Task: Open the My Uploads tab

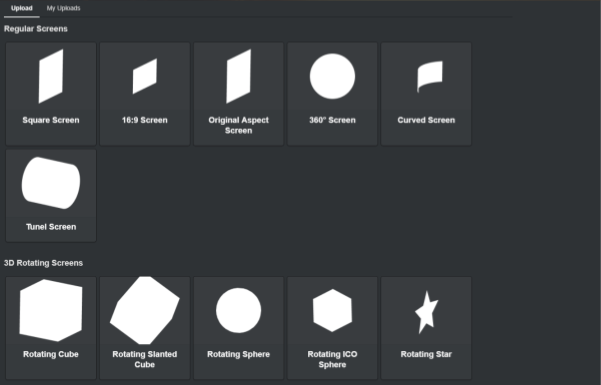Action: point(64,8)
